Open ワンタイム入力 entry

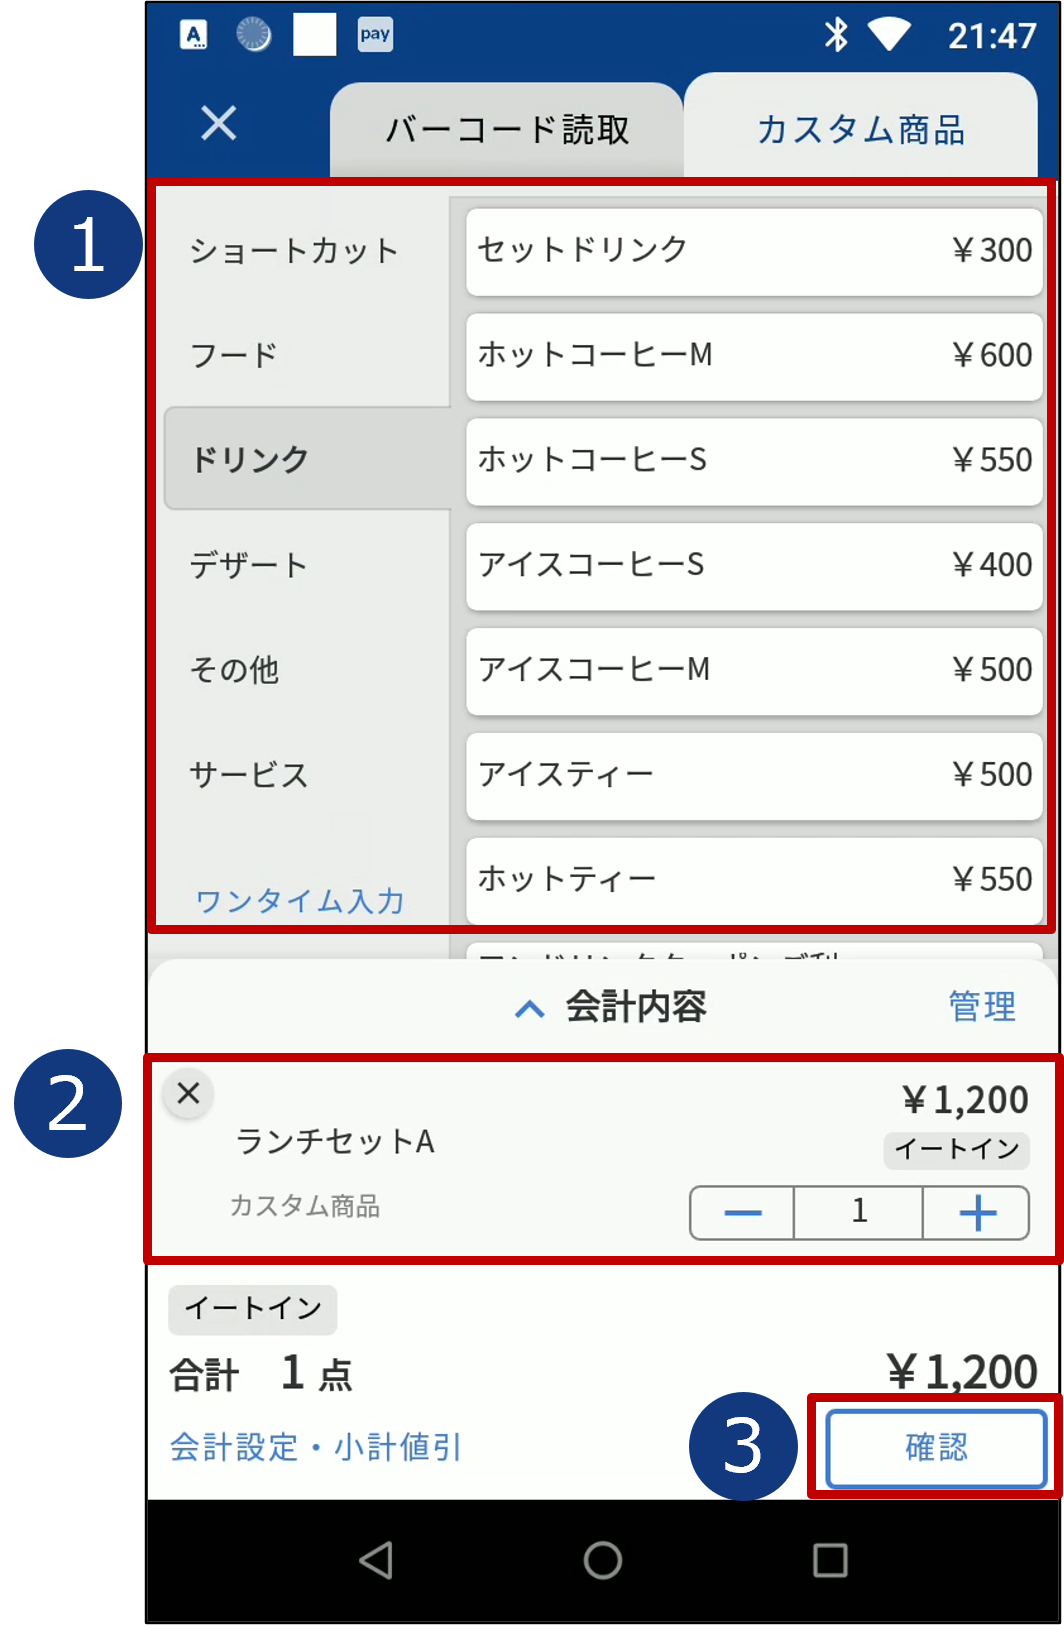coord(300,901)
